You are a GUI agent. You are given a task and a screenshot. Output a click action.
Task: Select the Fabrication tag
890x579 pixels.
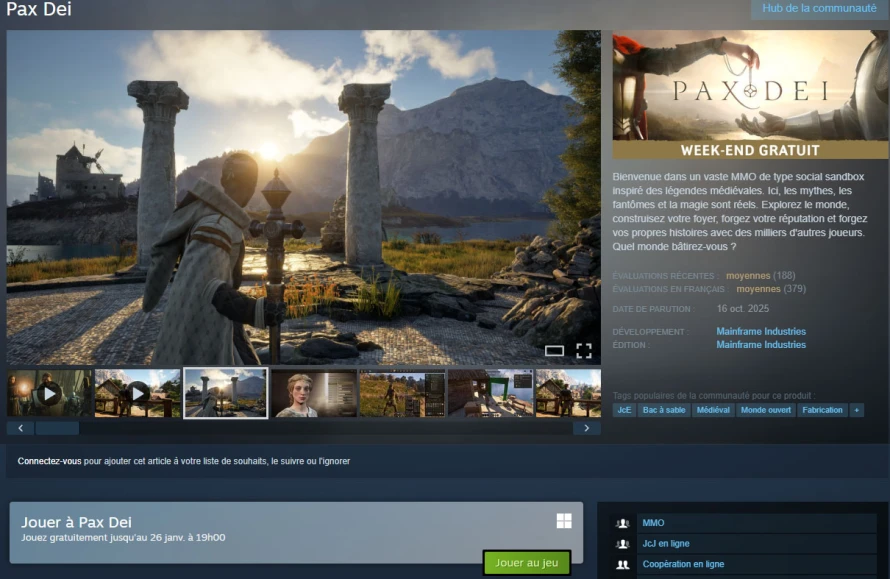(x=822, y=410)
